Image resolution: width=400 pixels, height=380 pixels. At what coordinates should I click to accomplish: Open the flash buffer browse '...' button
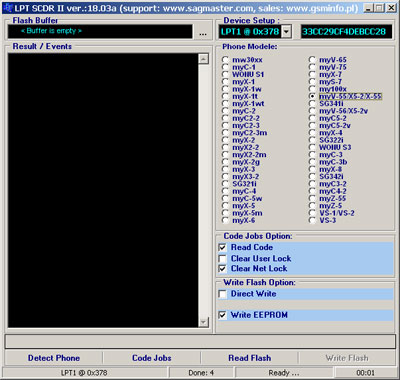coord(203,33)
